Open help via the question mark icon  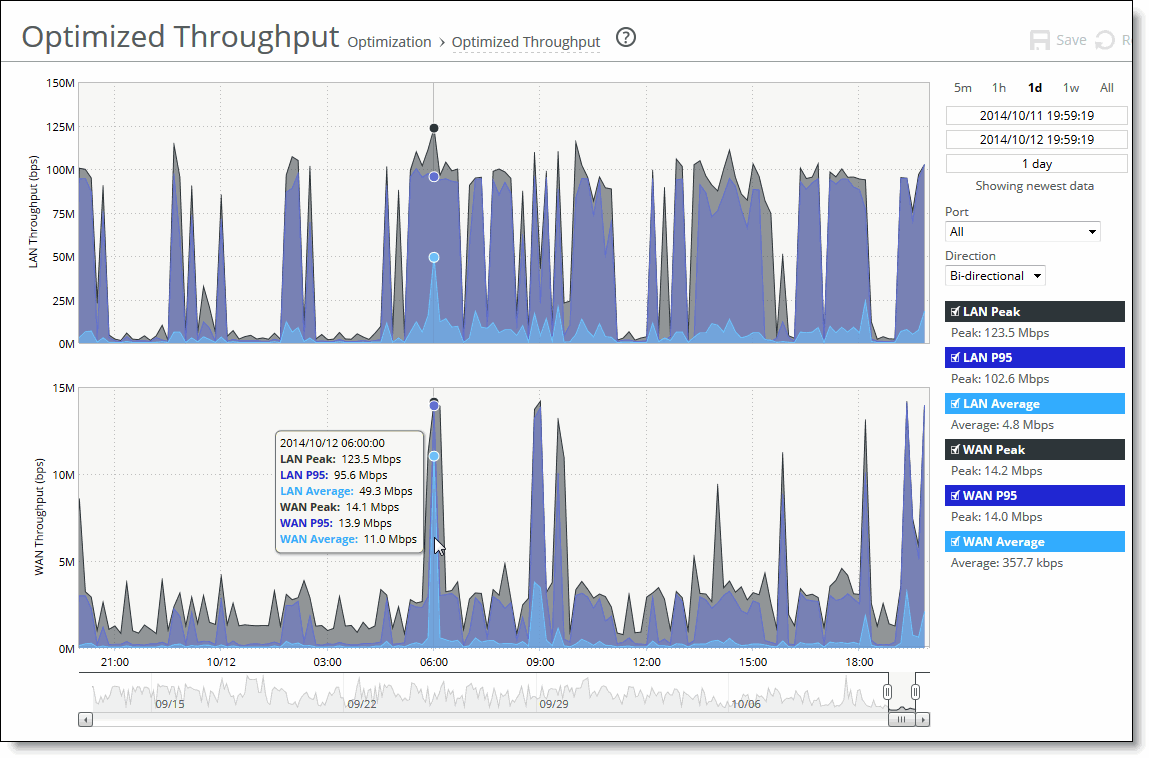tap(625, 38)
